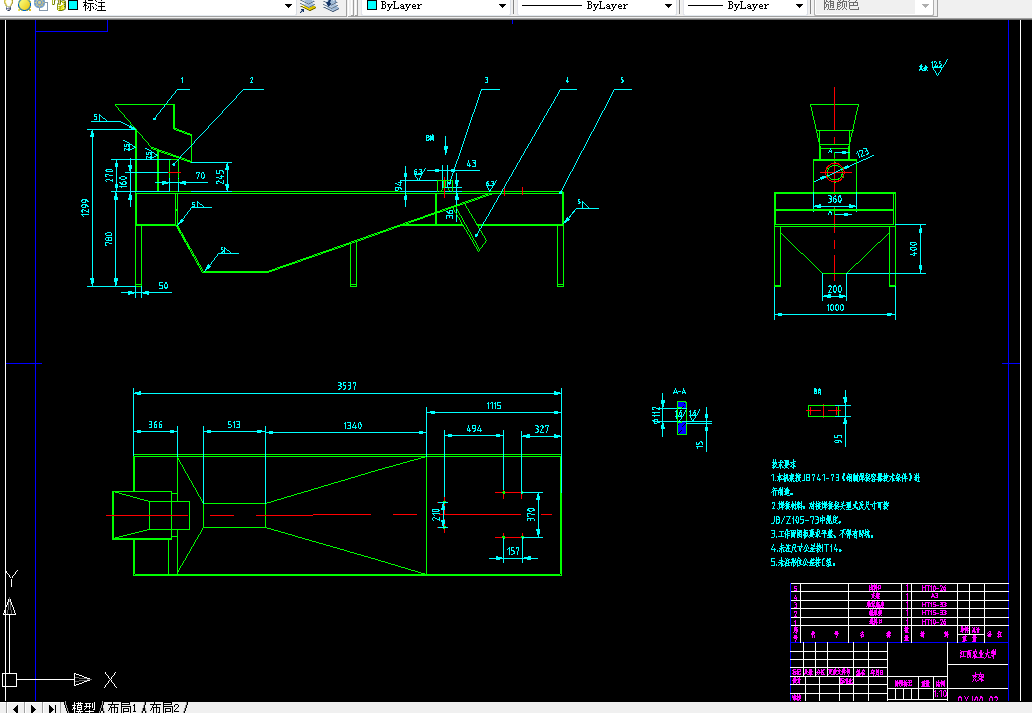Open the ByLayer lineweight dropdown
1032x713 pixels.
coord(799,6)
